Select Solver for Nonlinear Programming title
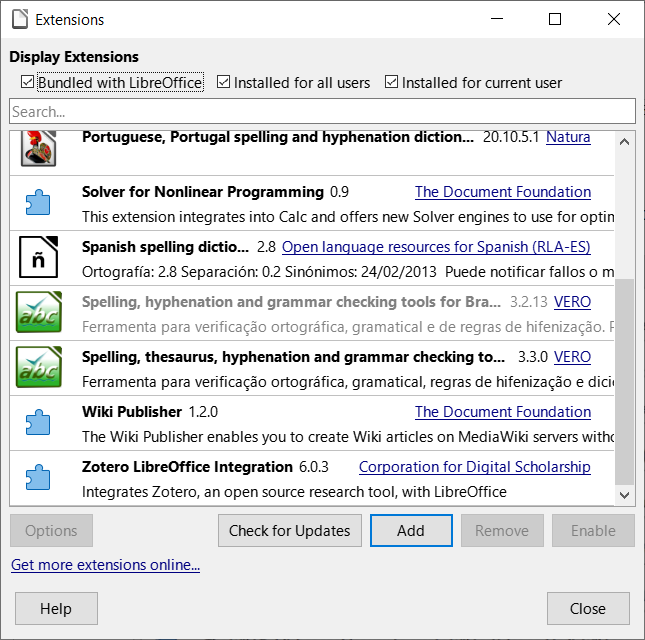Image resolution: width=645 pixels, height=640 pixels. pos(203,192)
